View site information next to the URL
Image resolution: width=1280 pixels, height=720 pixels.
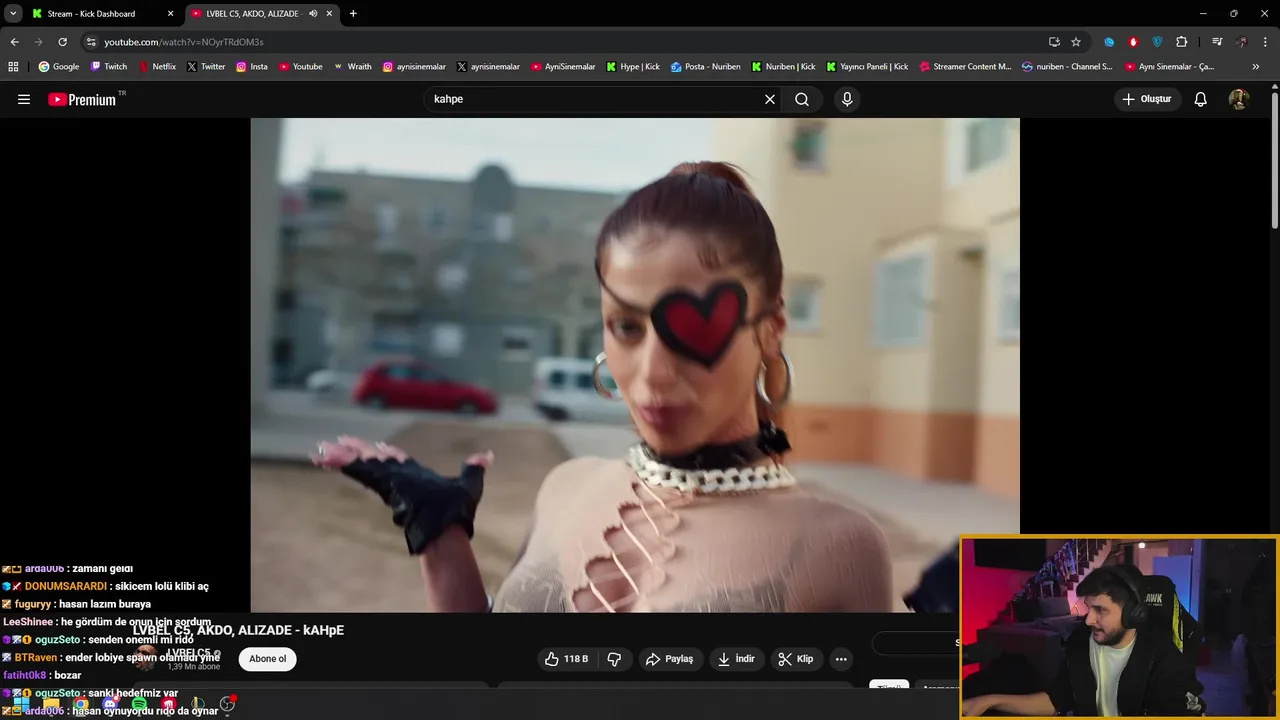coord(91,42)
